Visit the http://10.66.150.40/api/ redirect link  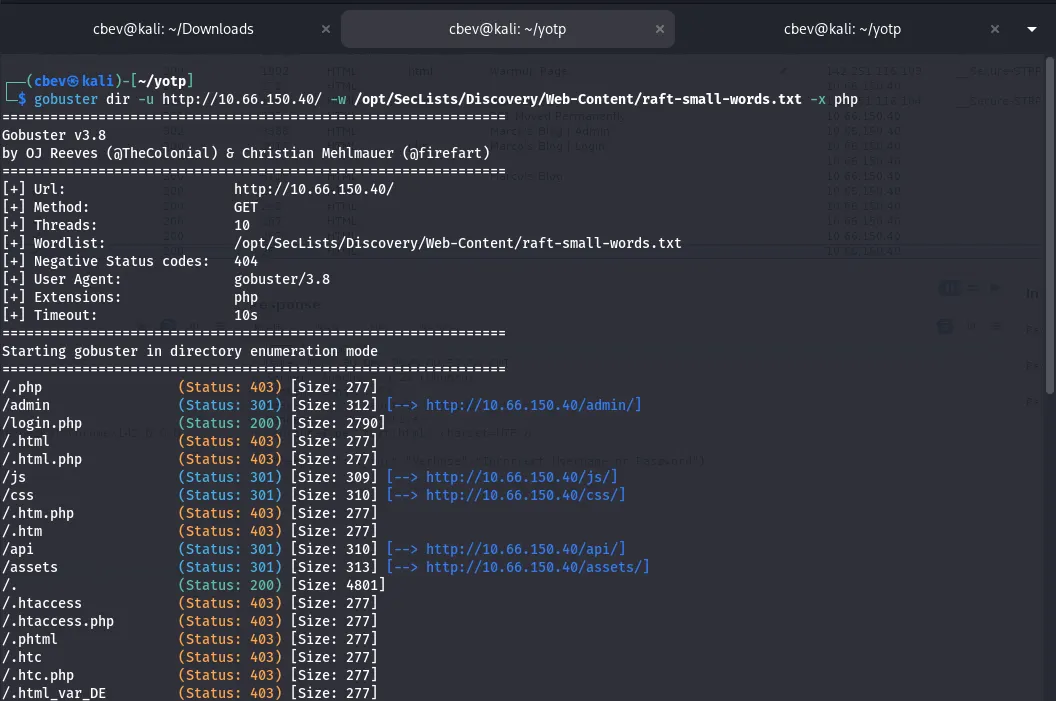(x=525, y=549)
